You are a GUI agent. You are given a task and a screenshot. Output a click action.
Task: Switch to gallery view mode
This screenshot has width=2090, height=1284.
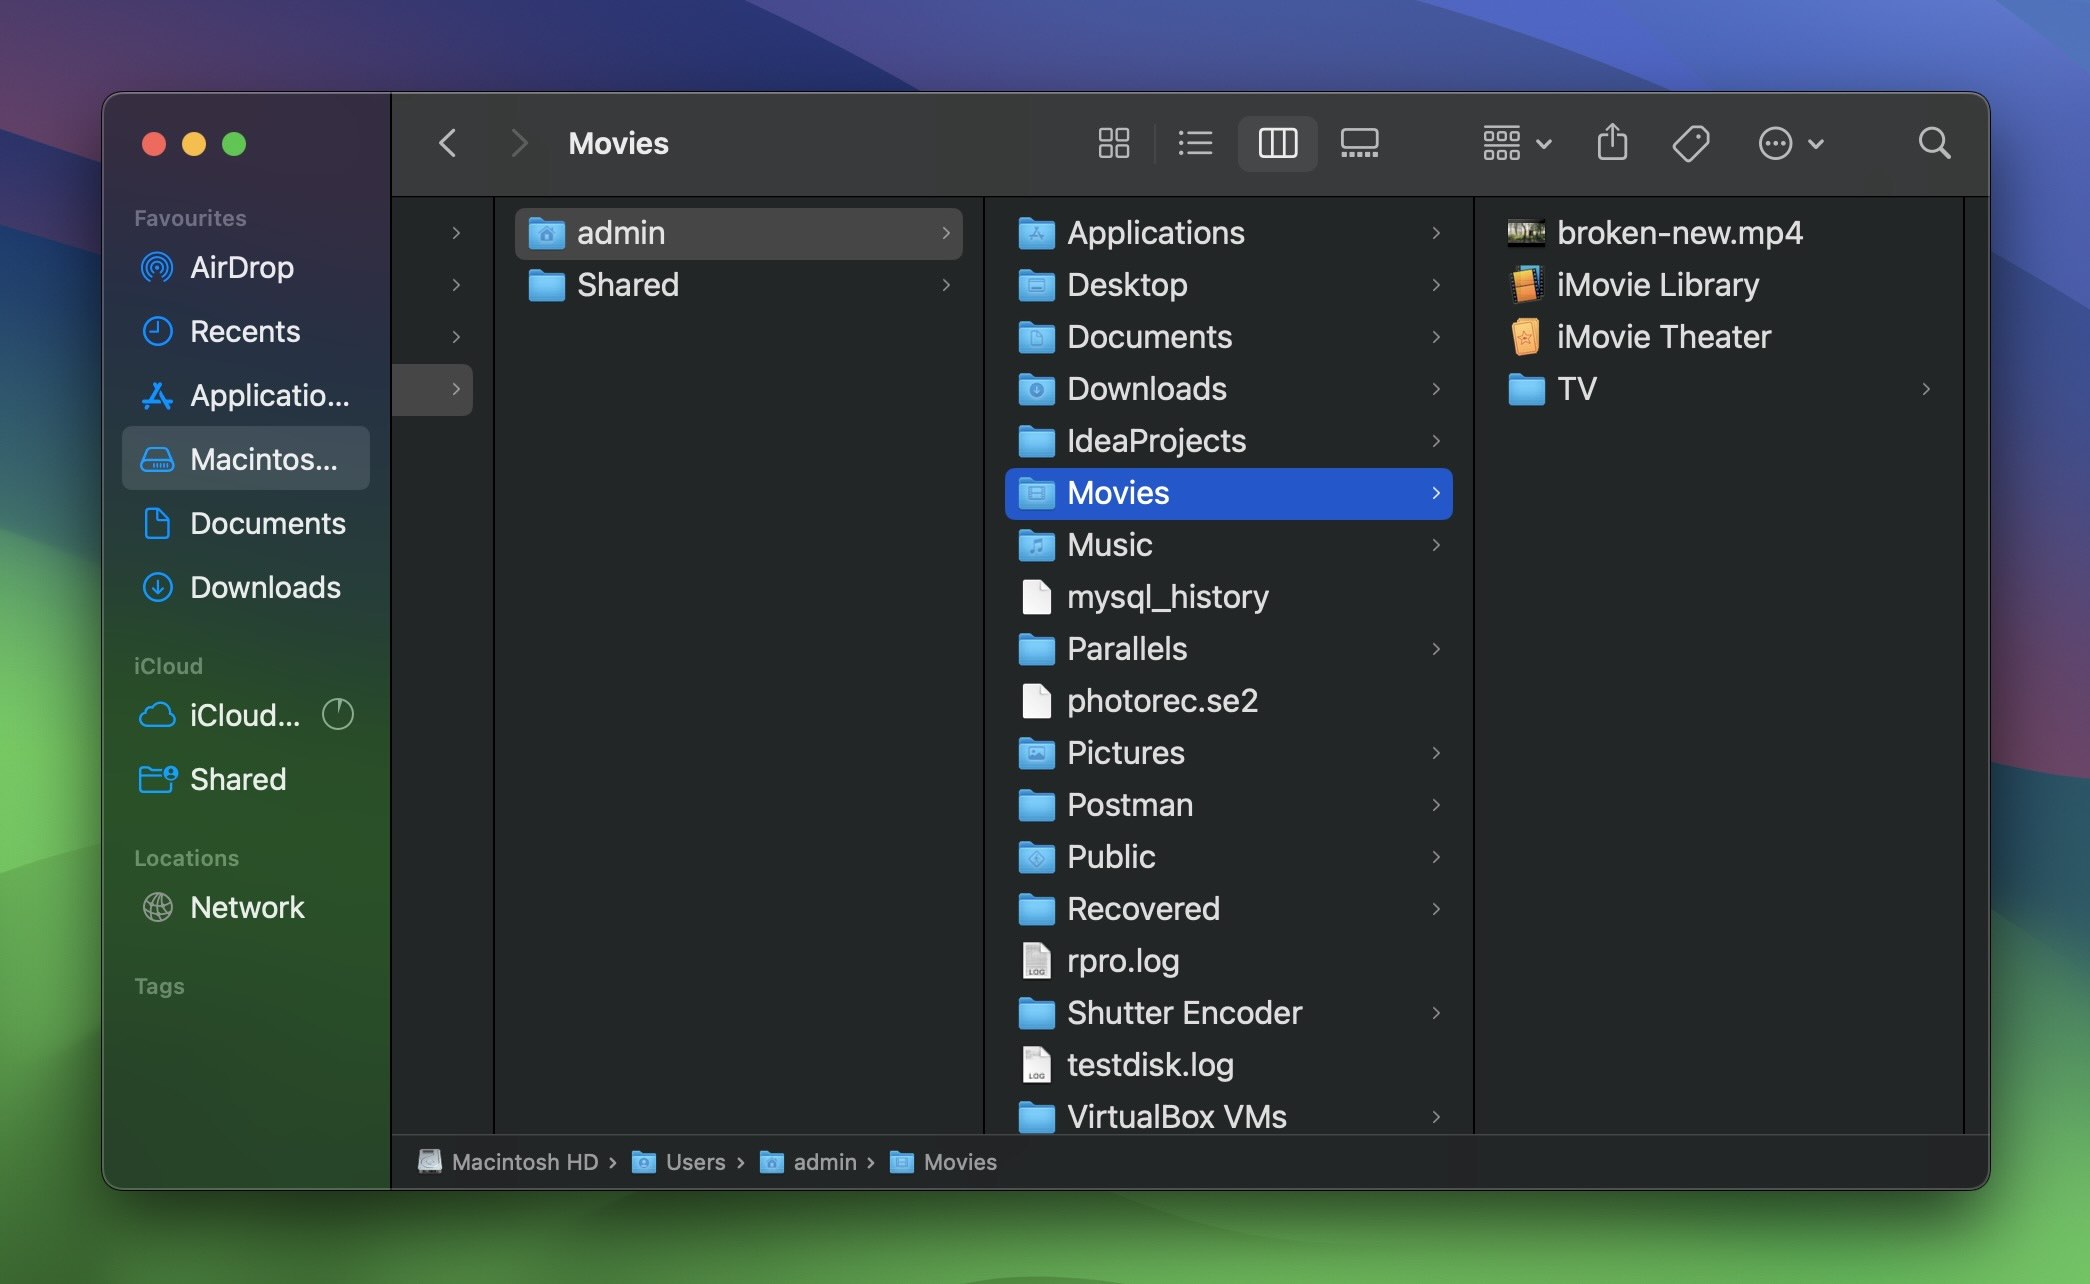(x=1357, y=142)
